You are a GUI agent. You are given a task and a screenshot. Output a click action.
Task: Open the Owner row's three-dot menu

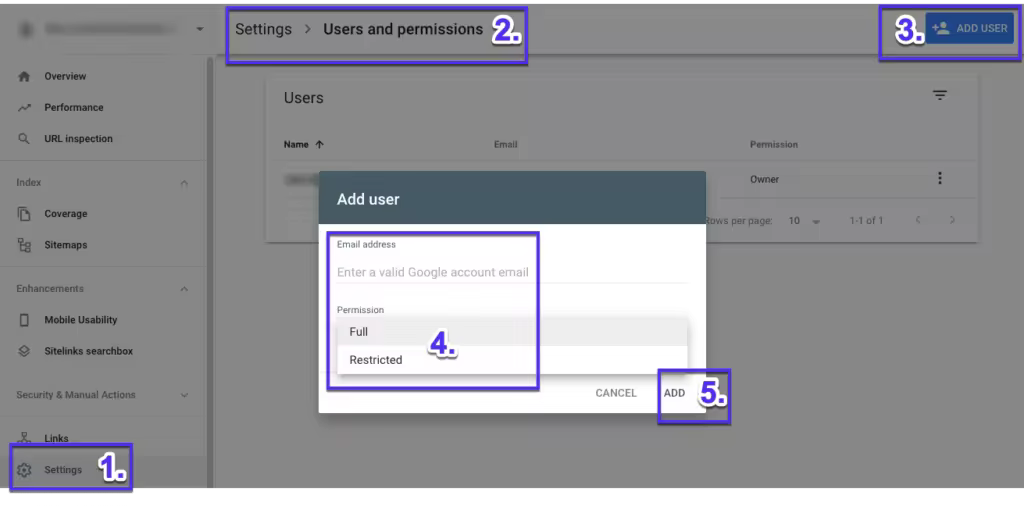point(939,178)
